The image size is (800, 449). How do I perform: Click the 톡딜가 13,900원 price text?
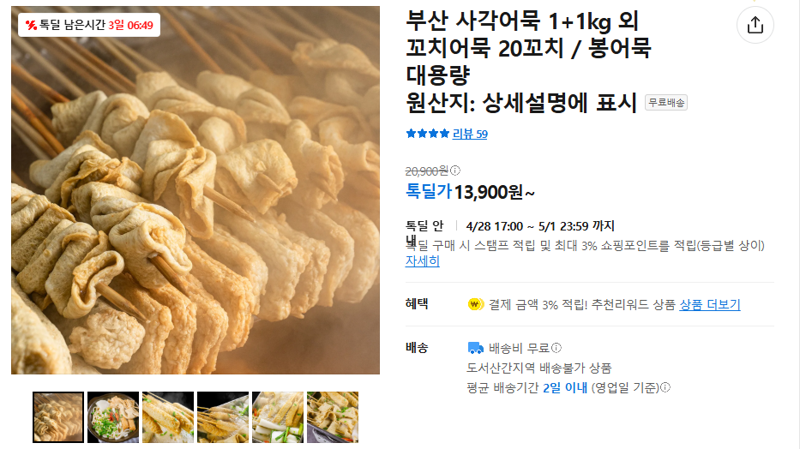pyautogui.click(x=470, y=192)
